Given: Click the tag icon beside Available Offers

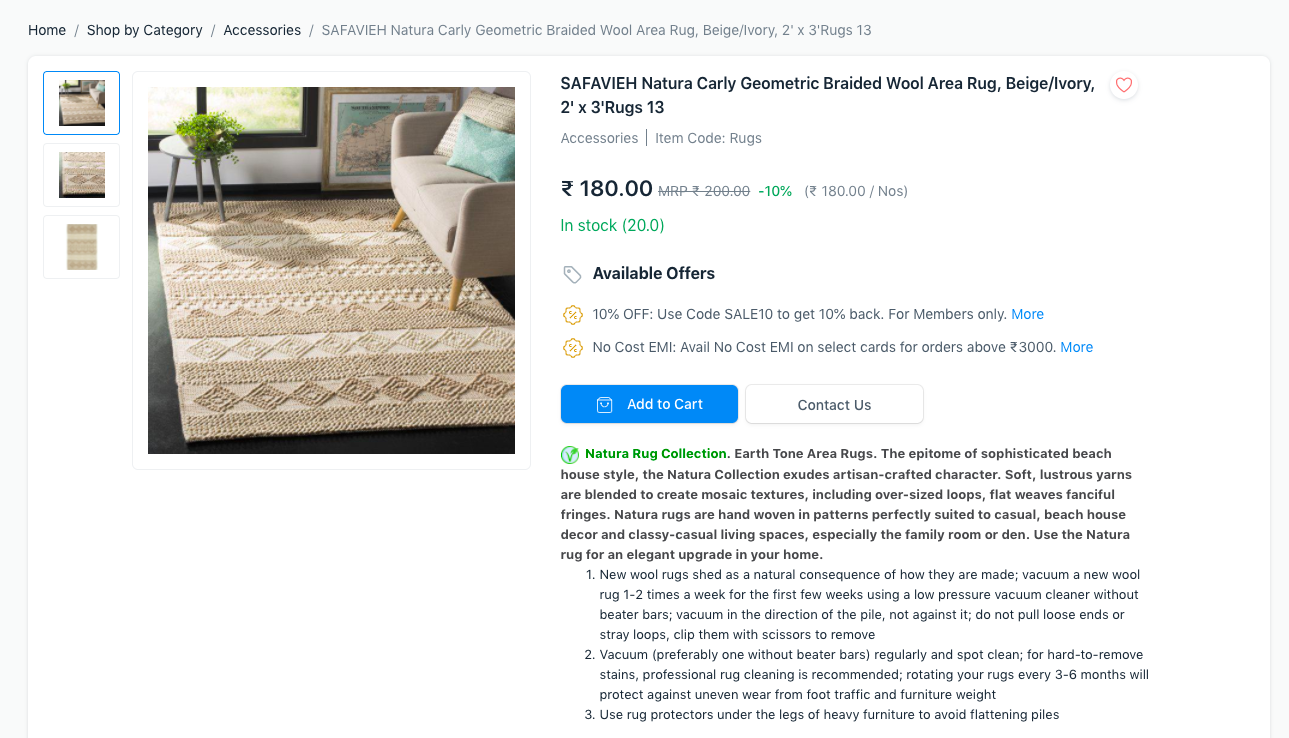Looking at the screenshot, I should point(572,272).
